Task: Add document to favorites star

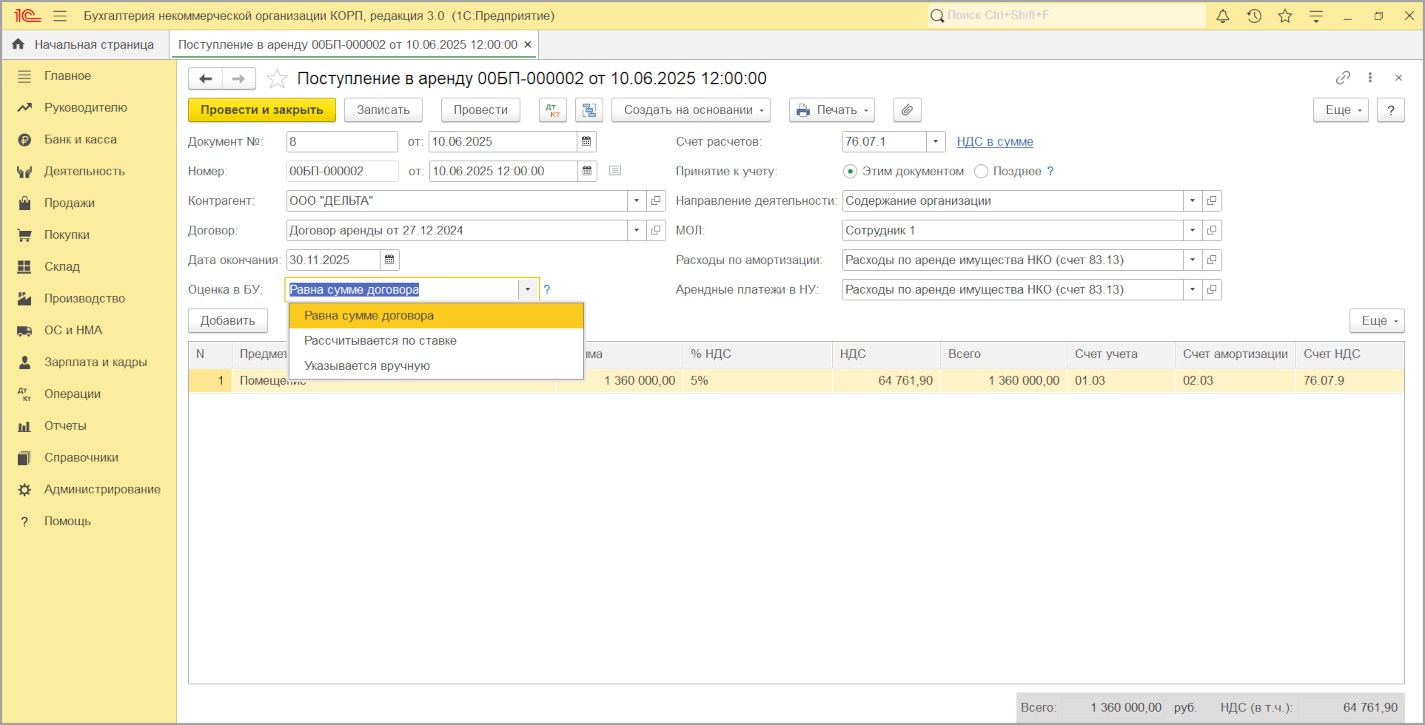Action: click(277, 79)
